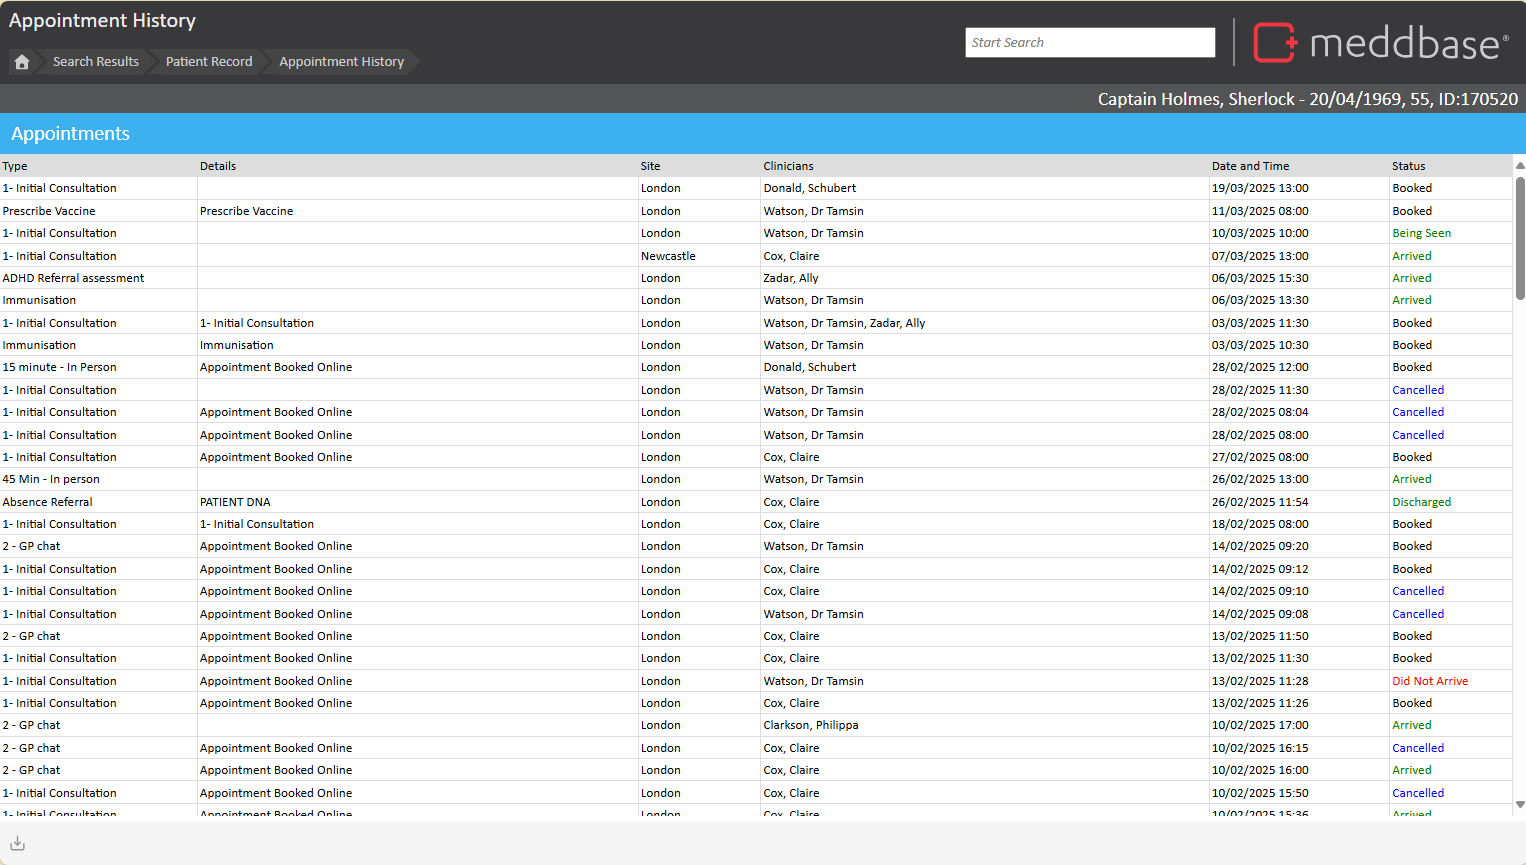Go to Patient Record breadcrumb
Screen dimensions: 1526x865
coord(209,62)
